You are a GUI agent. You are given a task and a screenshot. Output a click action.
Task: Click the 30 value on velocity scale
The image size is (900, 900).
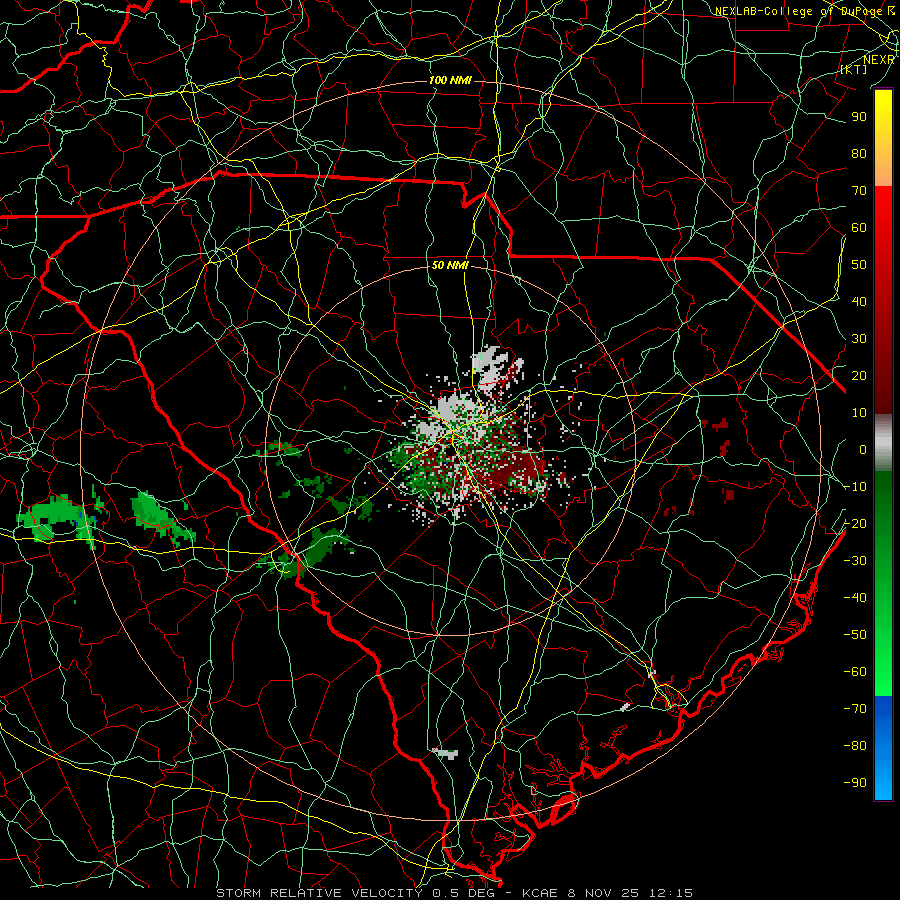point(859,339)
